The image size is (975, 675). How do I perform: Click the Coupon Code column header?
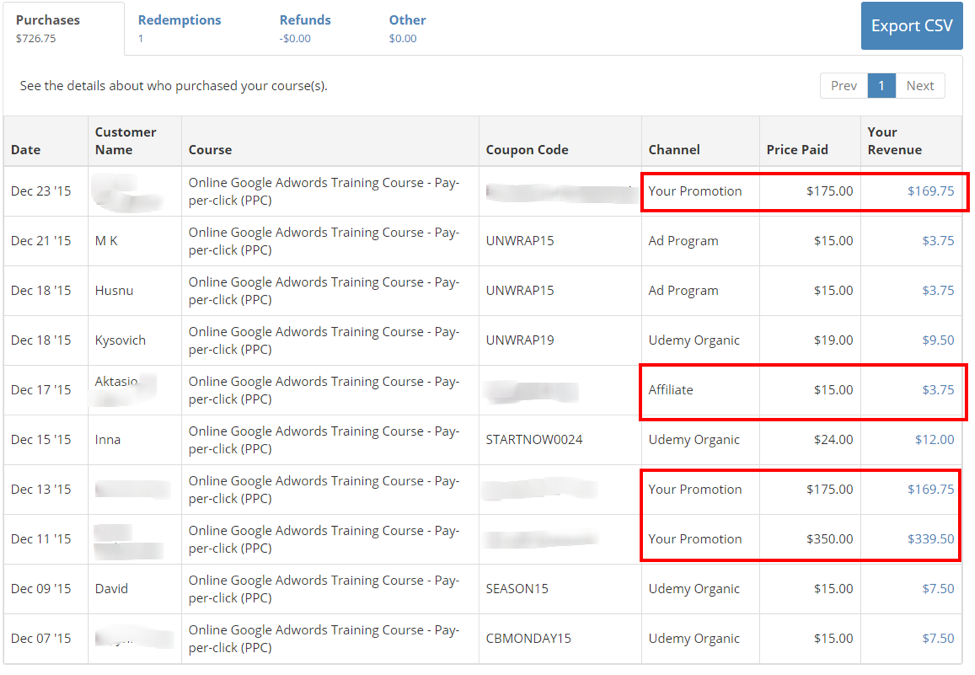(x=527, y=150)
